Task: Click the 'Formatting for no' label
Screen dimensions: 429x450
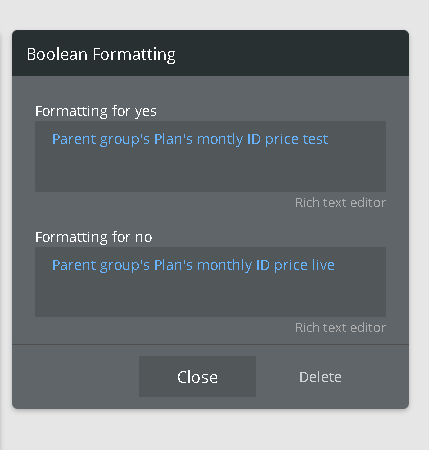Action: tap(94, 237)
